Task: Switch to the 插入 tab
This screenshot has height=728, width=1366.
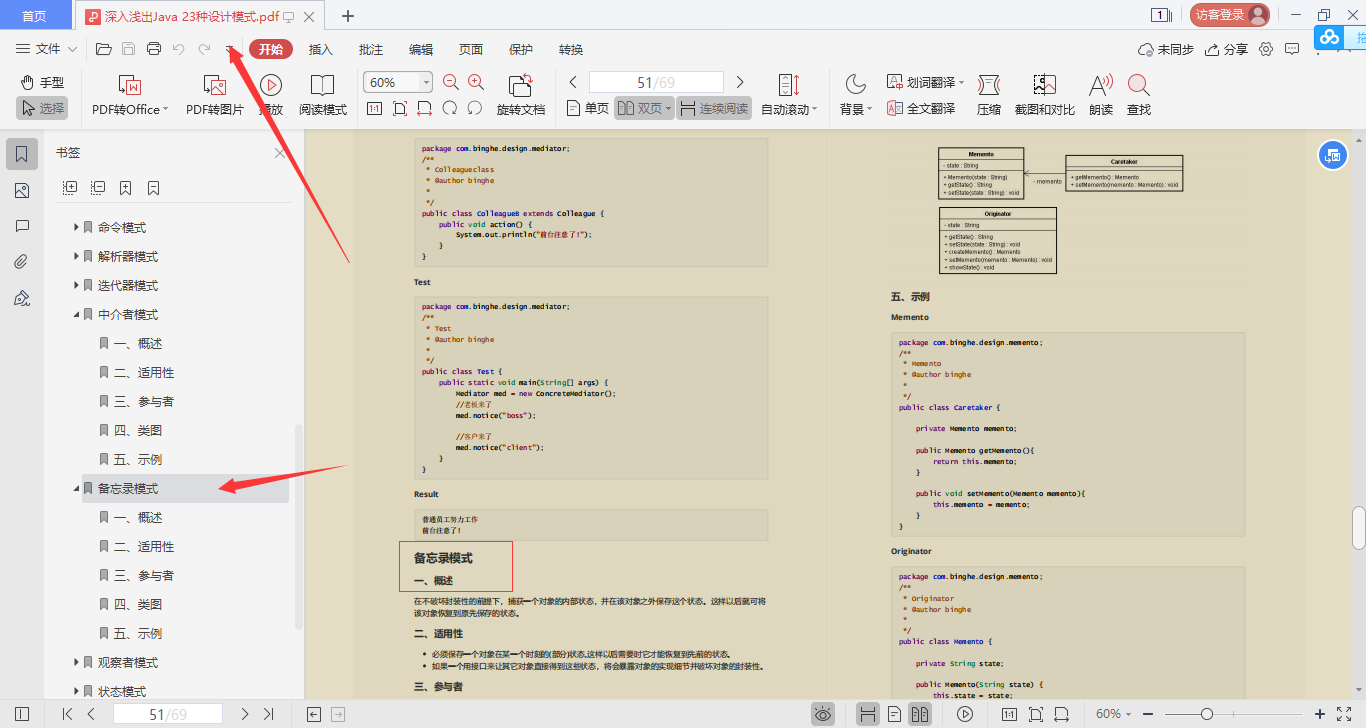Action: pyautogui.click(x=321, y=50)
